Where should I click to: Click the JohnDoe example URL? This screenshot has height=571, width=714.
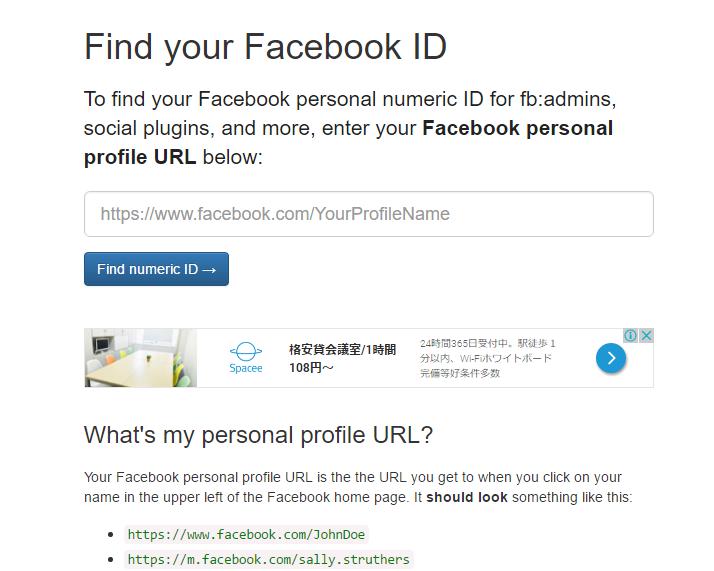point(246,534)
